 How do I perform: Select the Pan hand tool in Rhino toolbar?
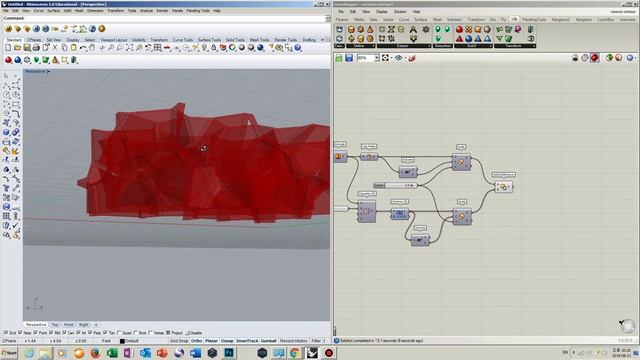tap(92, 48)
